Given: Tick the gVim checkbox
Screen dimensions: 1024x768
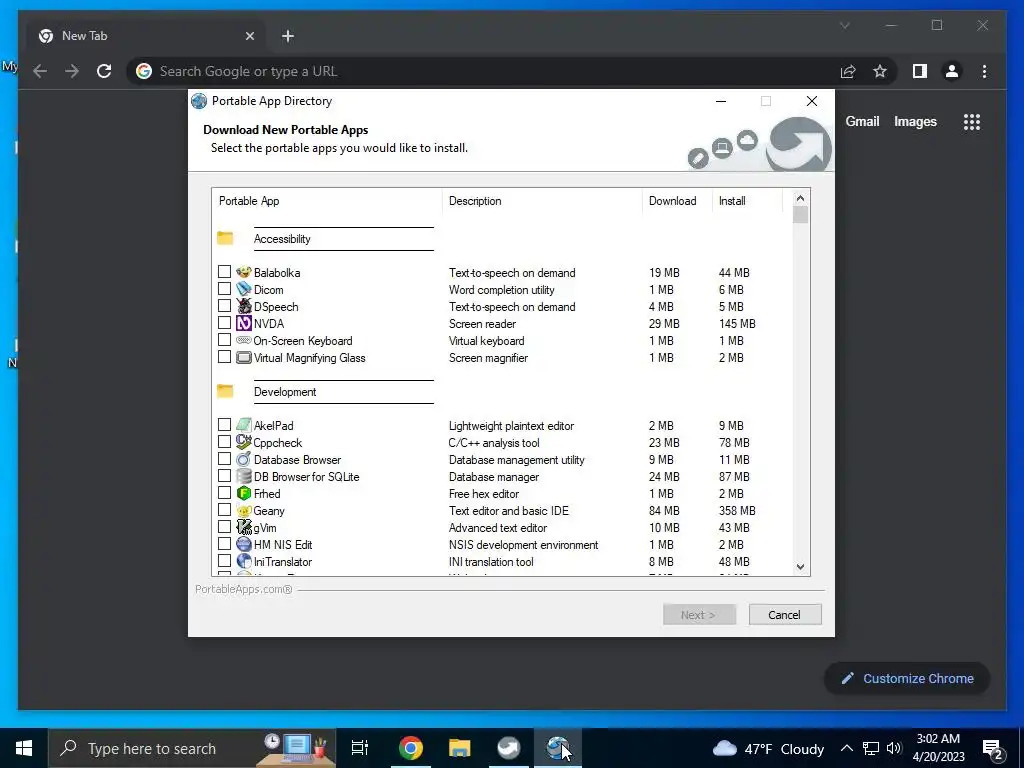Looking at the screenshot, I should point(224,526).
